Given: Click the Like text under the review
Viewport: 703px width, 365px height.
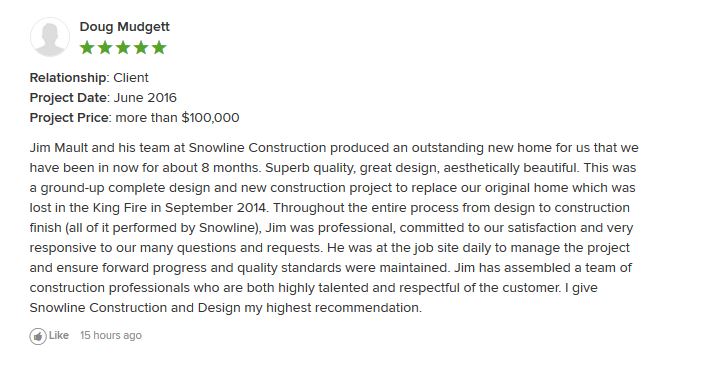Looking at the screenshot, I should [59, 335].
